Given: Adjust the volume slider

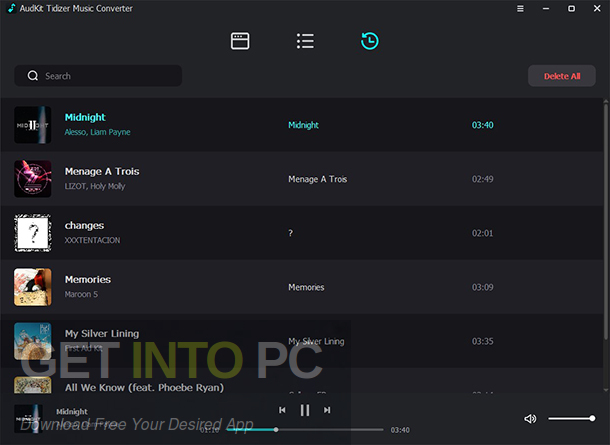Looking at the screenshot, I should (571, 419).
